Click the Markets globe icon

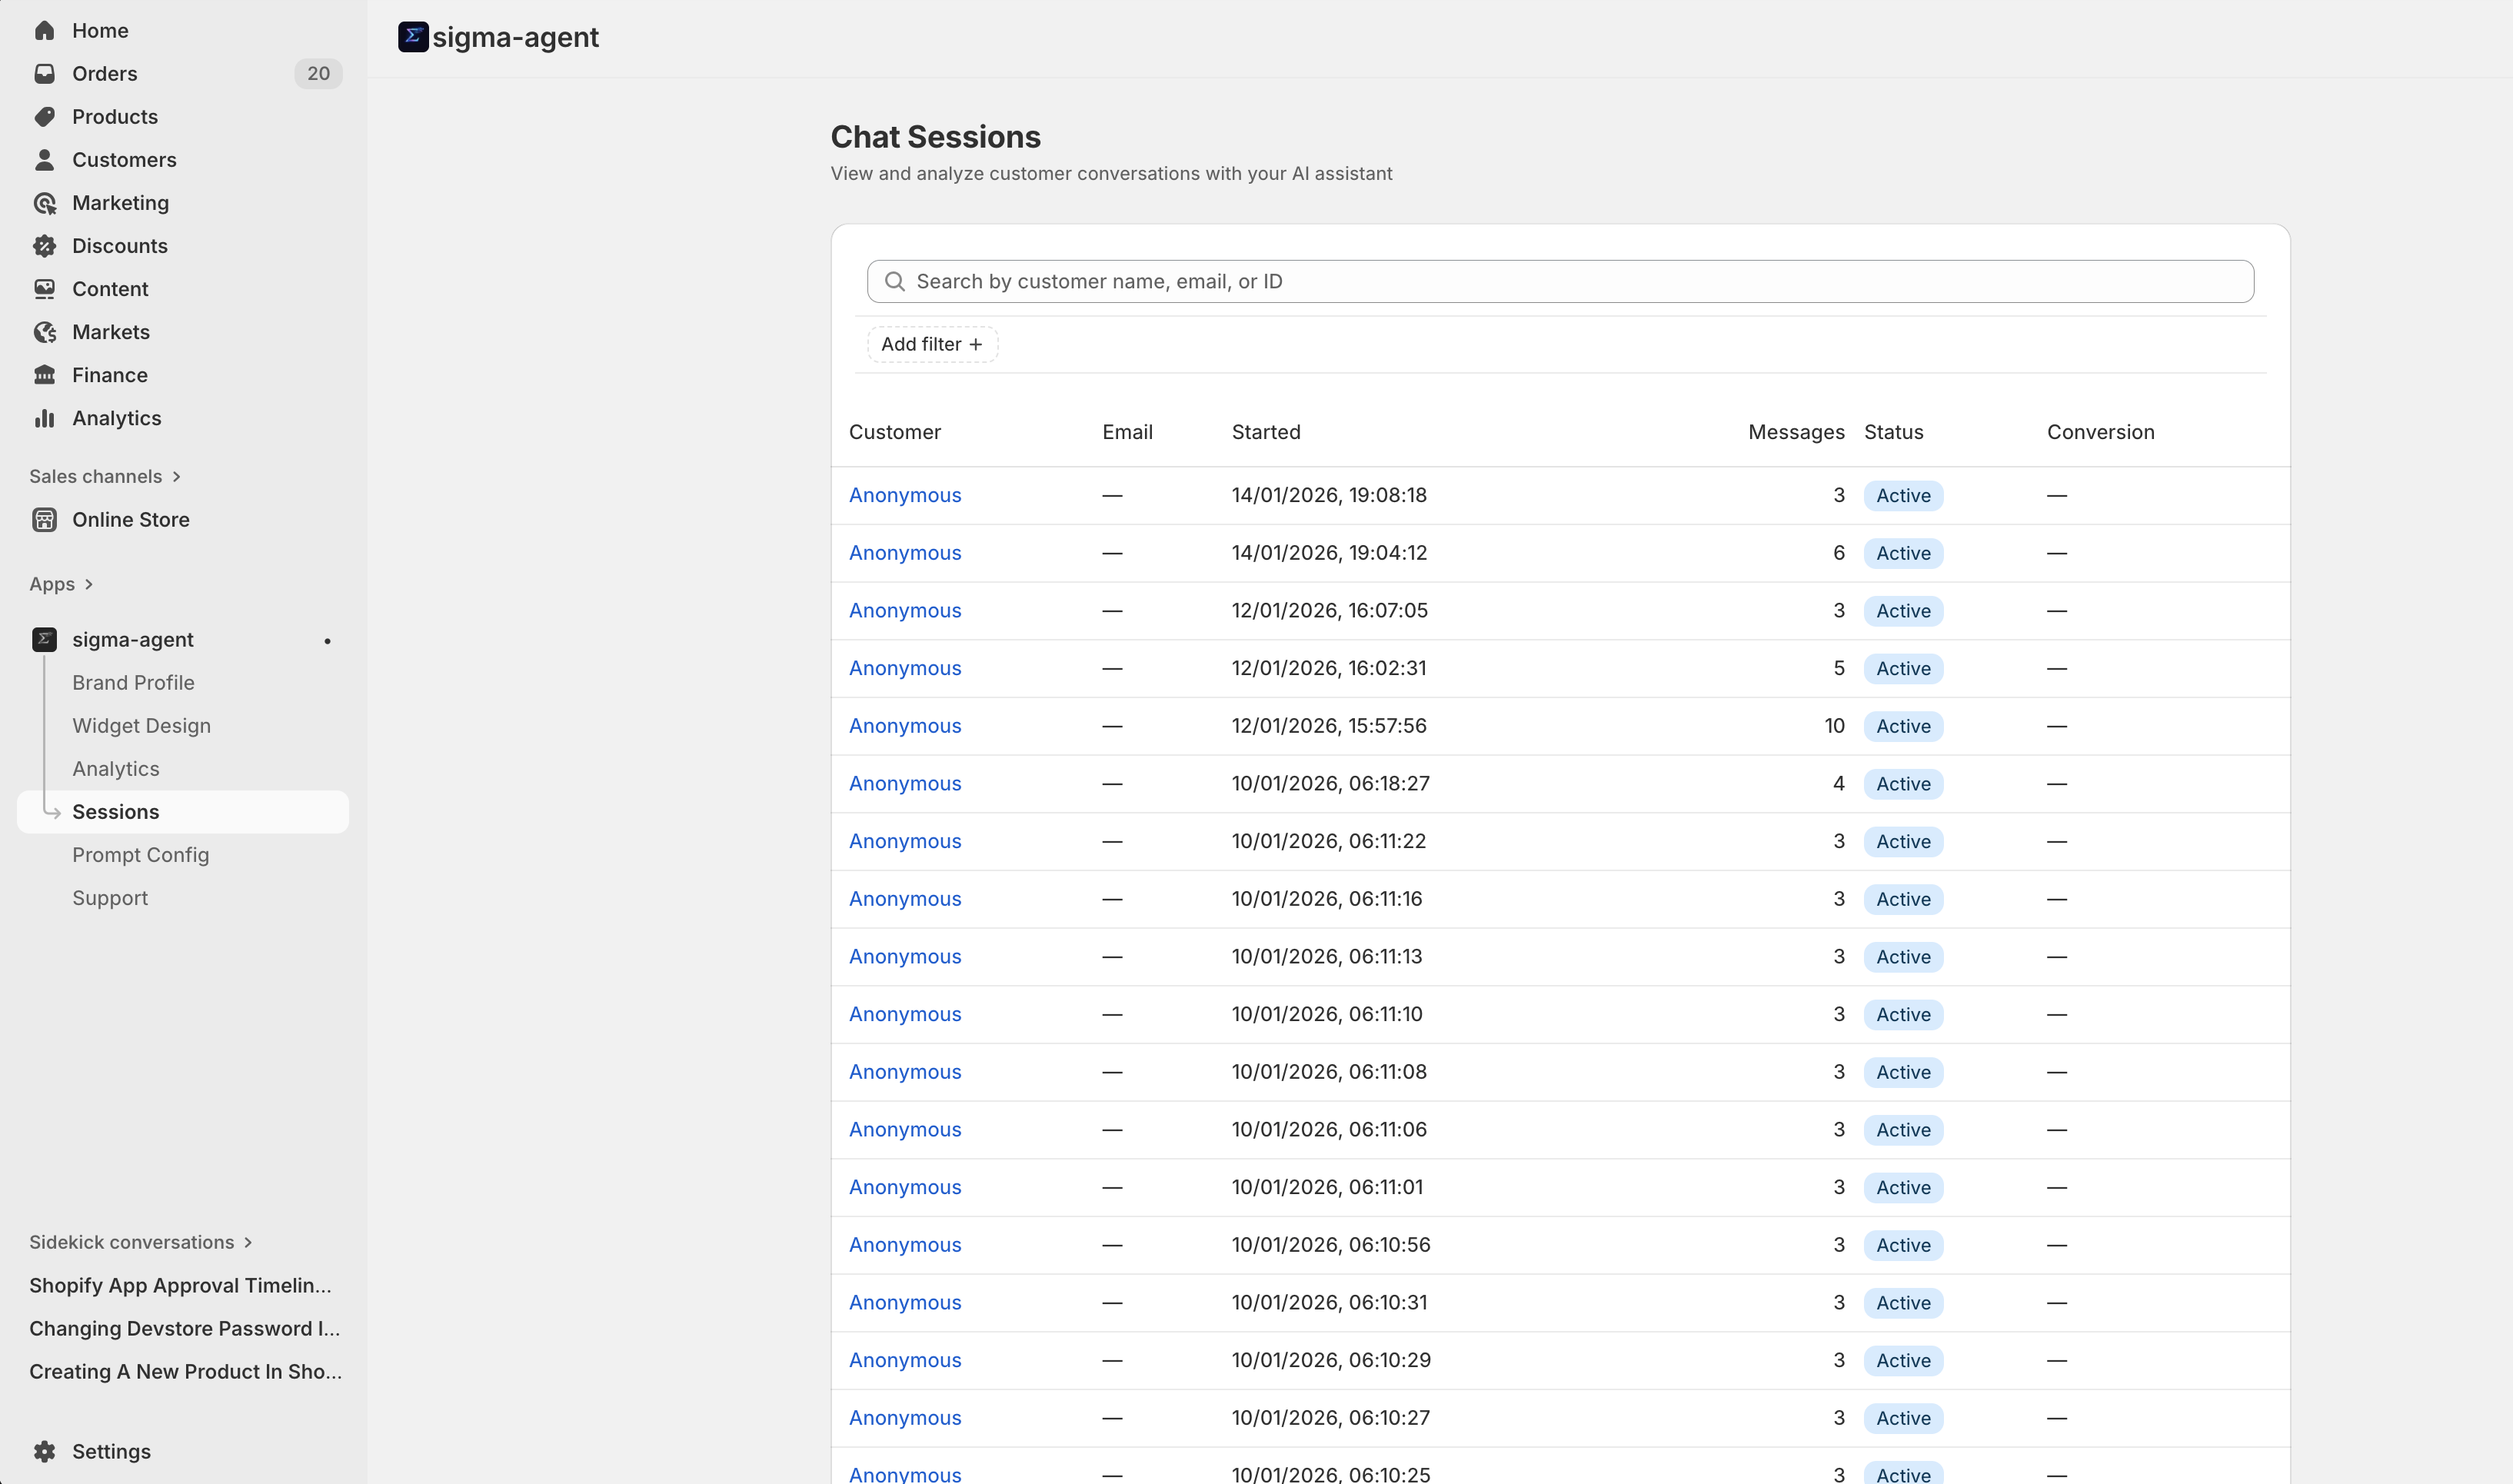(44, 332)
